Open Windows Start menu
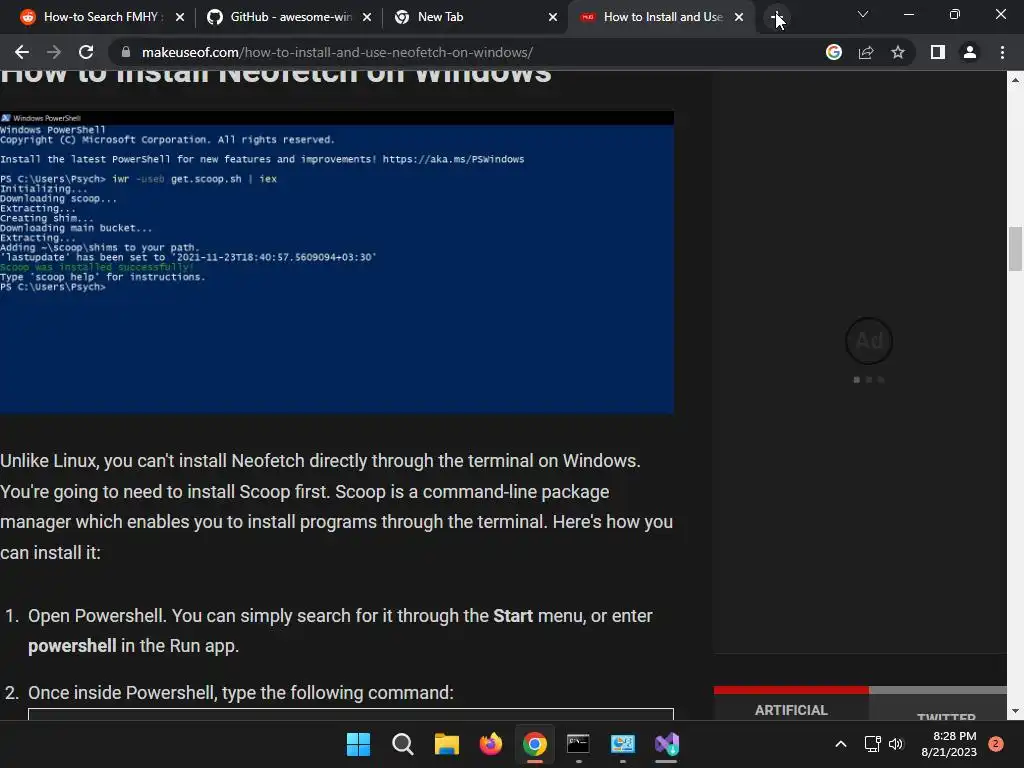The image size is (1024, 768). click(358, 744)
